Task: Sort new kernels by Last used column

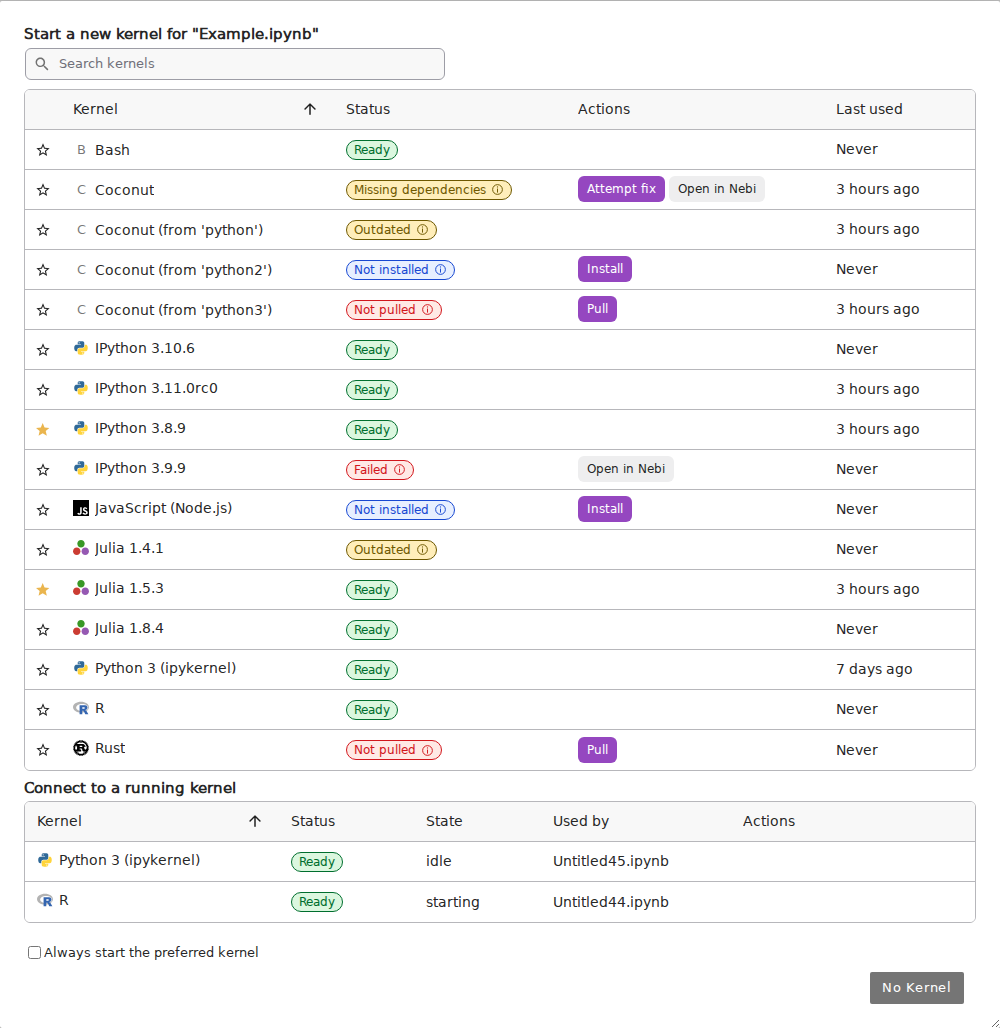Action: 869,109
